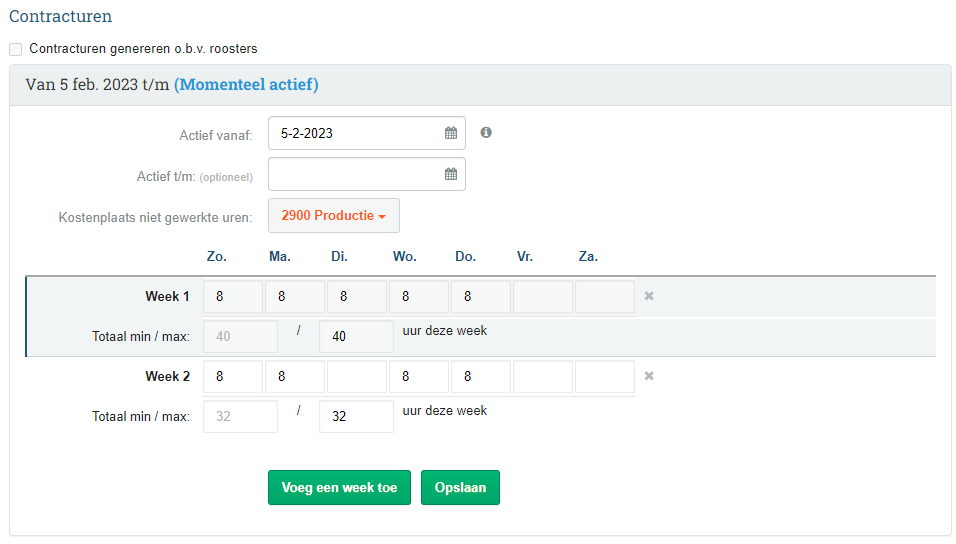Click Week 1 Sunday hours field

(232, 296)
